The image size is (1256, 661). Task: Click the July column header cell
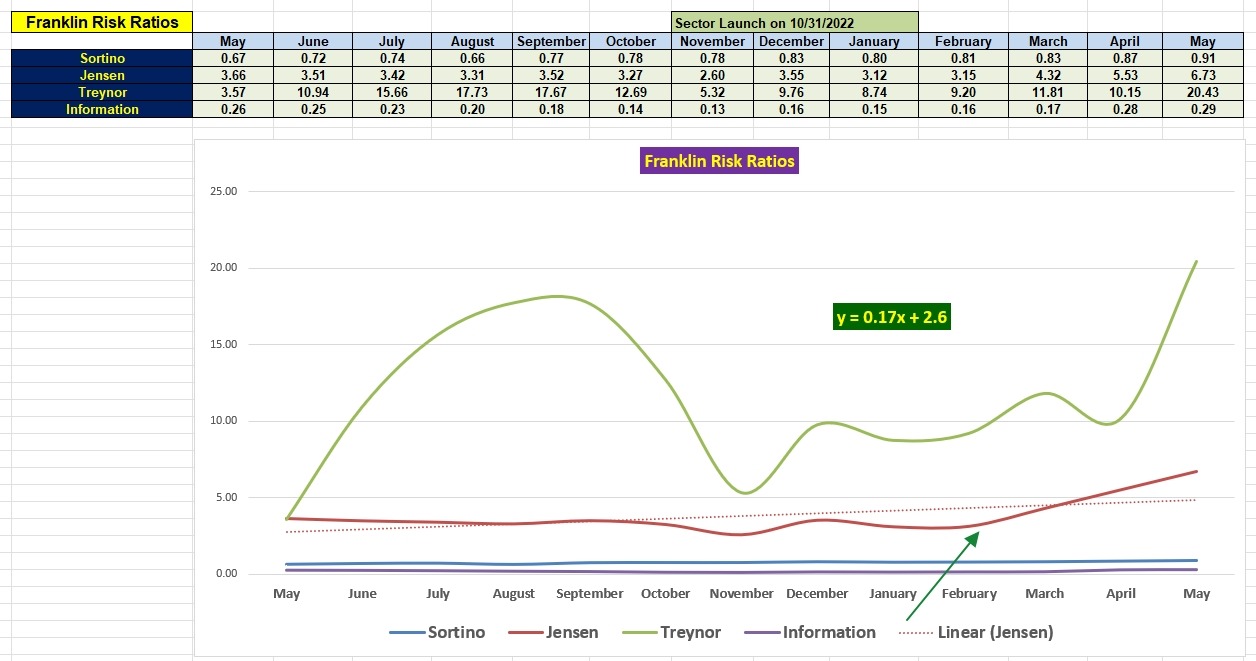392,41
